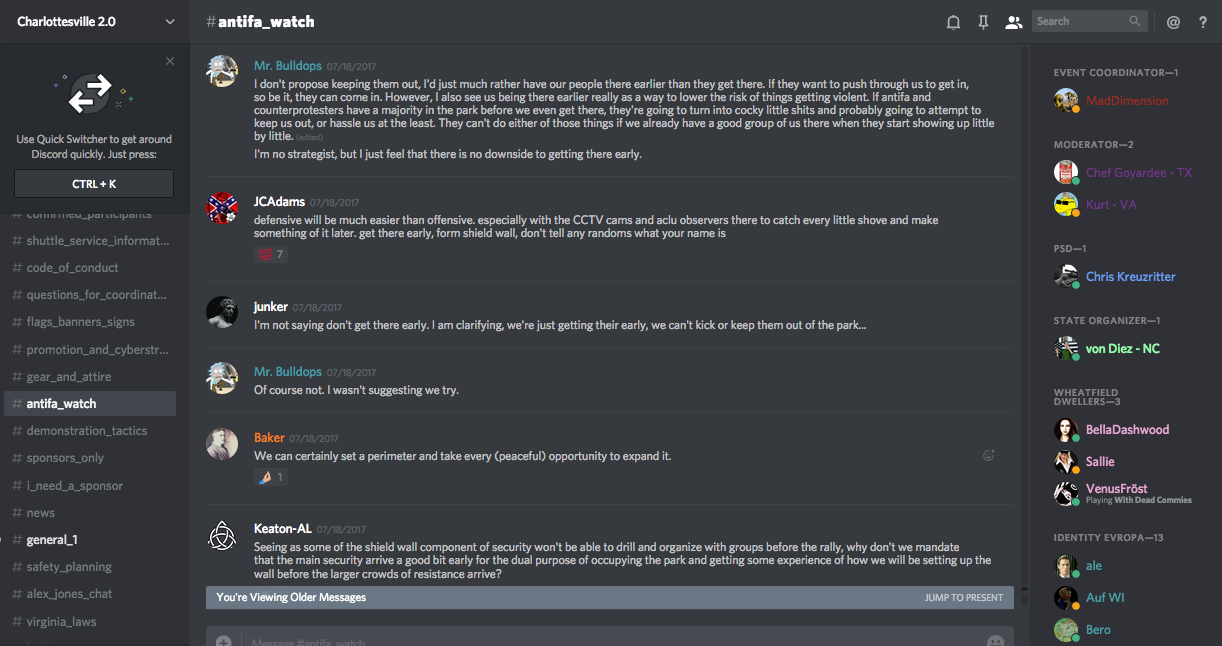This screenshot has height=646, width=1222.
Task: Switch to the general_1 channel
Action: pos(52,540)
